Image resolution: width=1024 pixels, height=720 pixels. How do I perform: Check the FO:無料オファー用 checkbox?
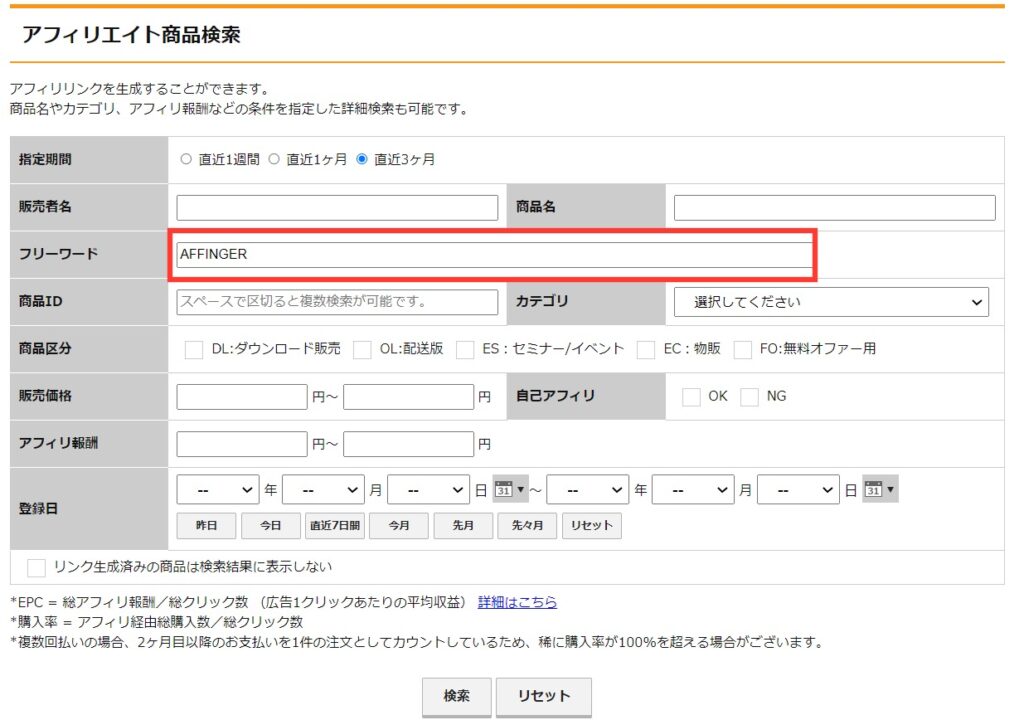[741, 350]
